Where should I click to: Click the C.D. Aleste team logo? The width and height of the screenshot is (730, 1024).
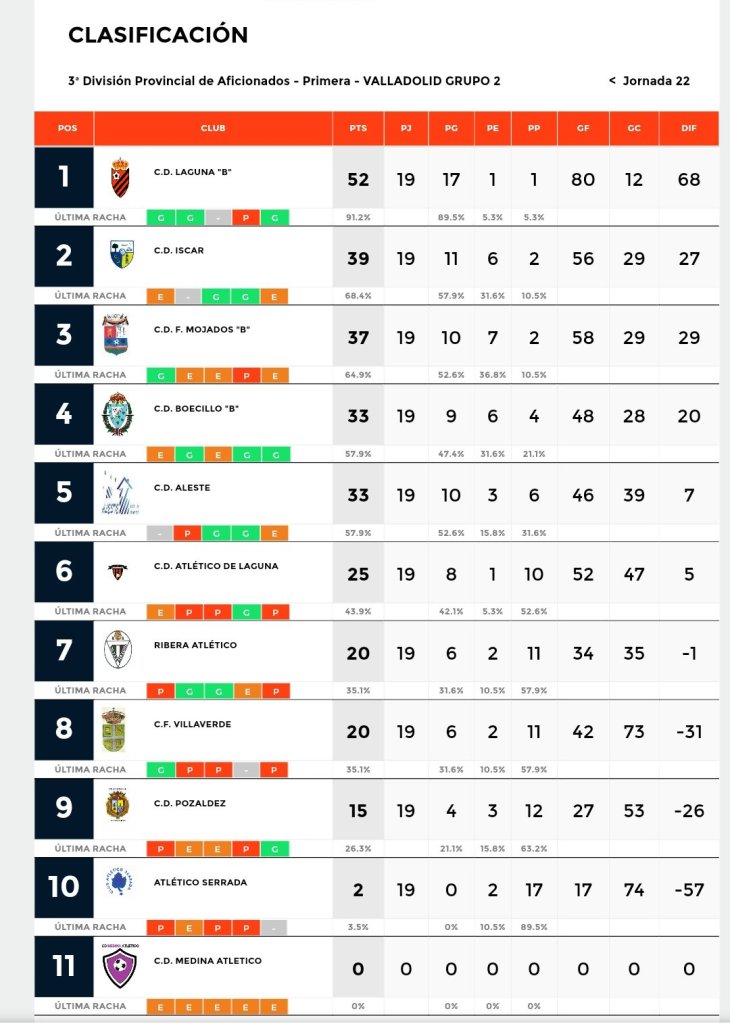pyautogui.click(x=120, y=492)
